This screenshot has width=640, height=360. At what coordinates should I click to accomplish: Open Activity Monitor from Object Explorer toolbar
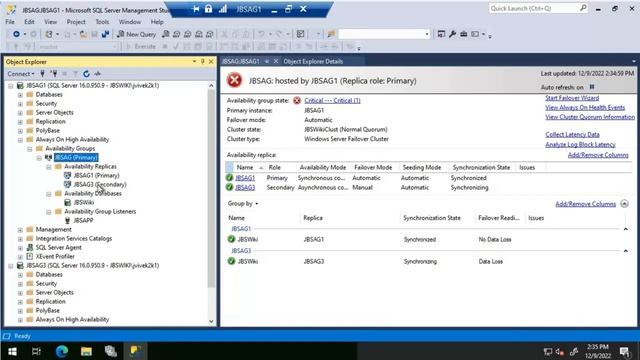[98, 74]
